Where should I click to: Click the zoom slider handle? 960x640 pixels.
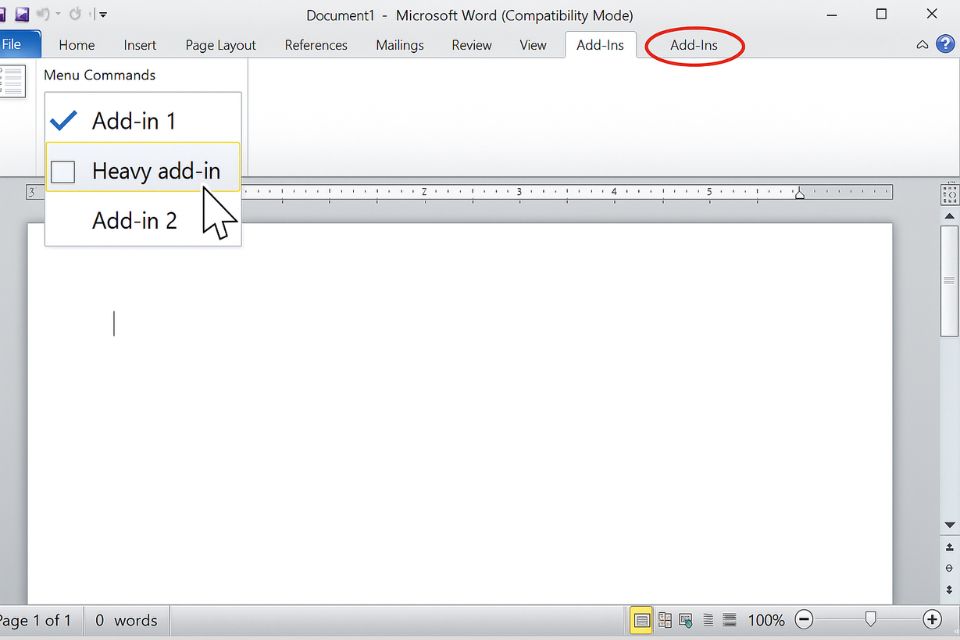click(x=870, y=620)
